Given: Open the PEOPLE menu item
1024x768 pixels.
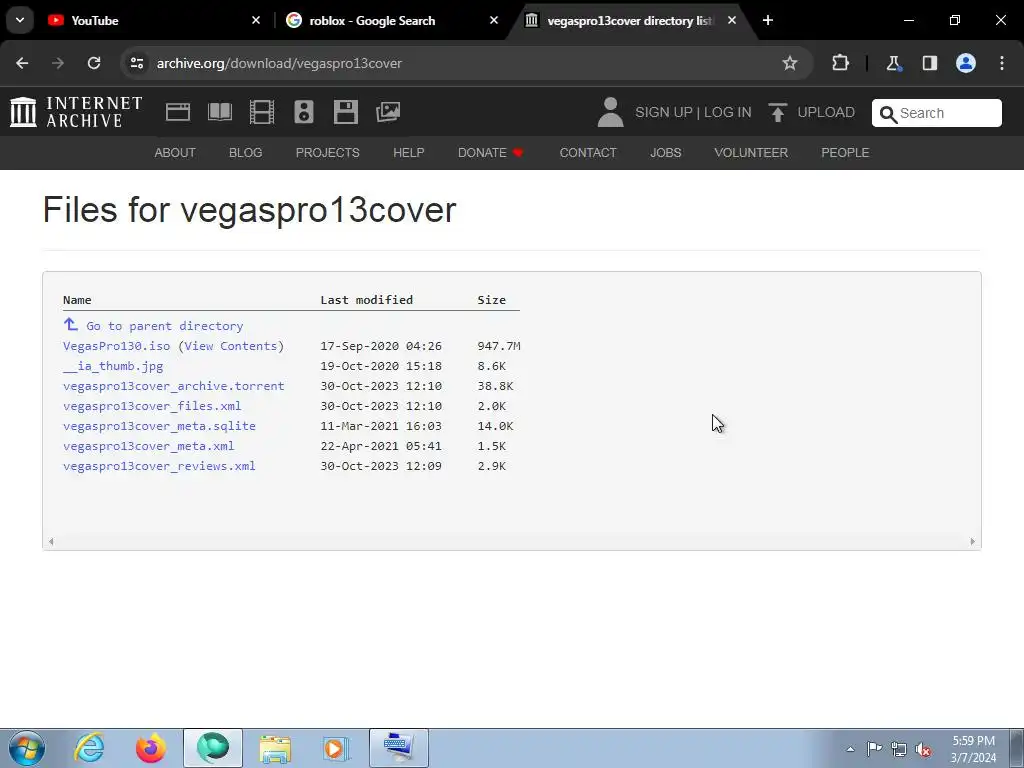Looking at the screenshot, I should point(845,153).
